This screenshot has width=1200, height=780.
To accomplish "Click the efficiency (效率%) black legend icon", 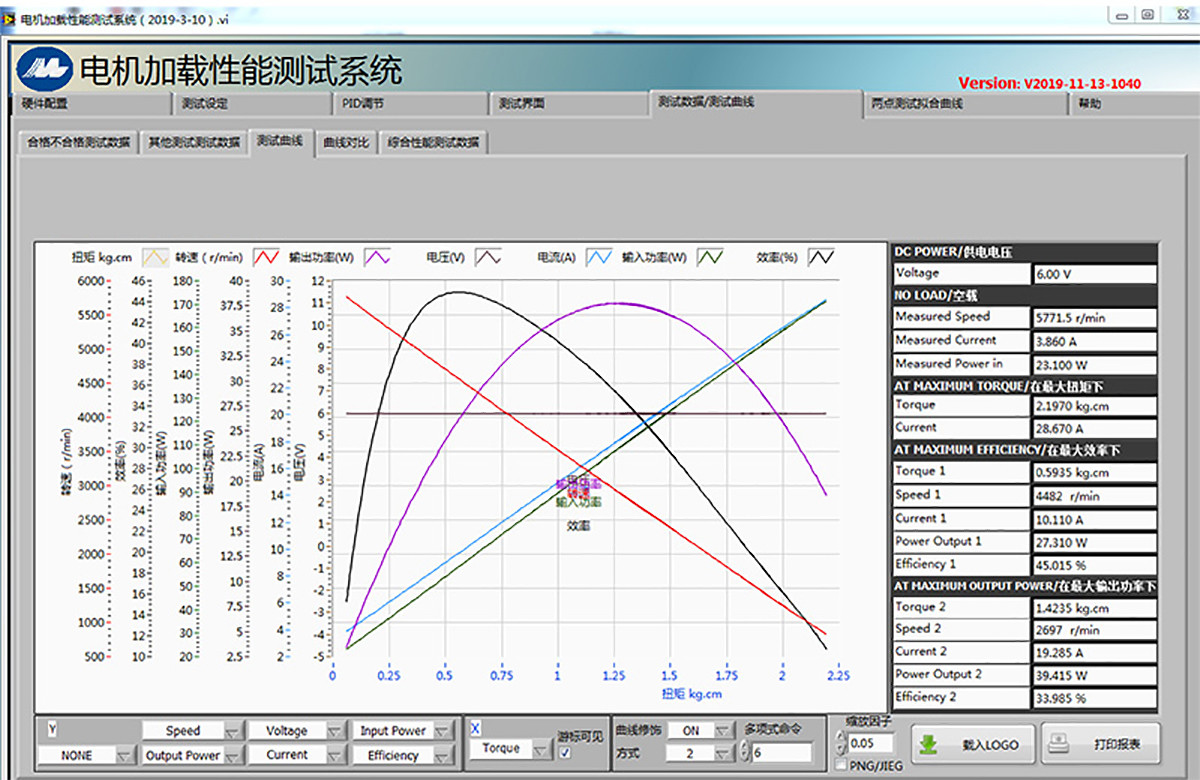I will [x=821, y=257].
